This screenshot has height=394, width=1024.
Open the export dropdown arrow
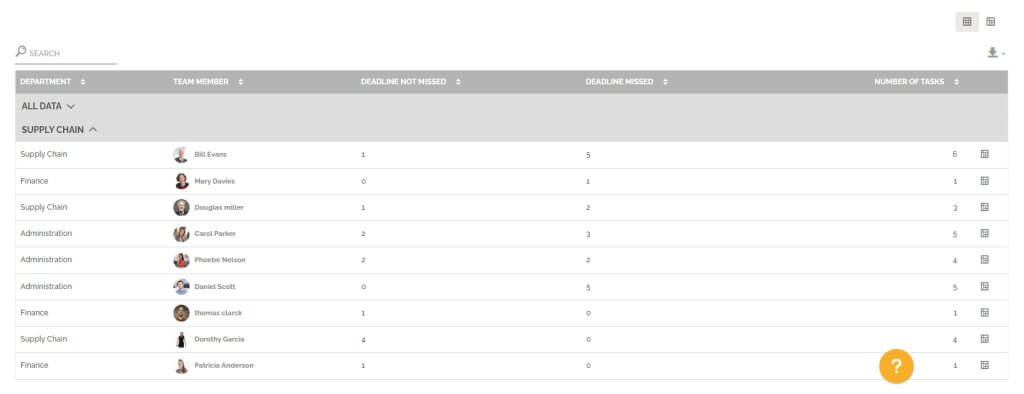tap(1003, 54)
